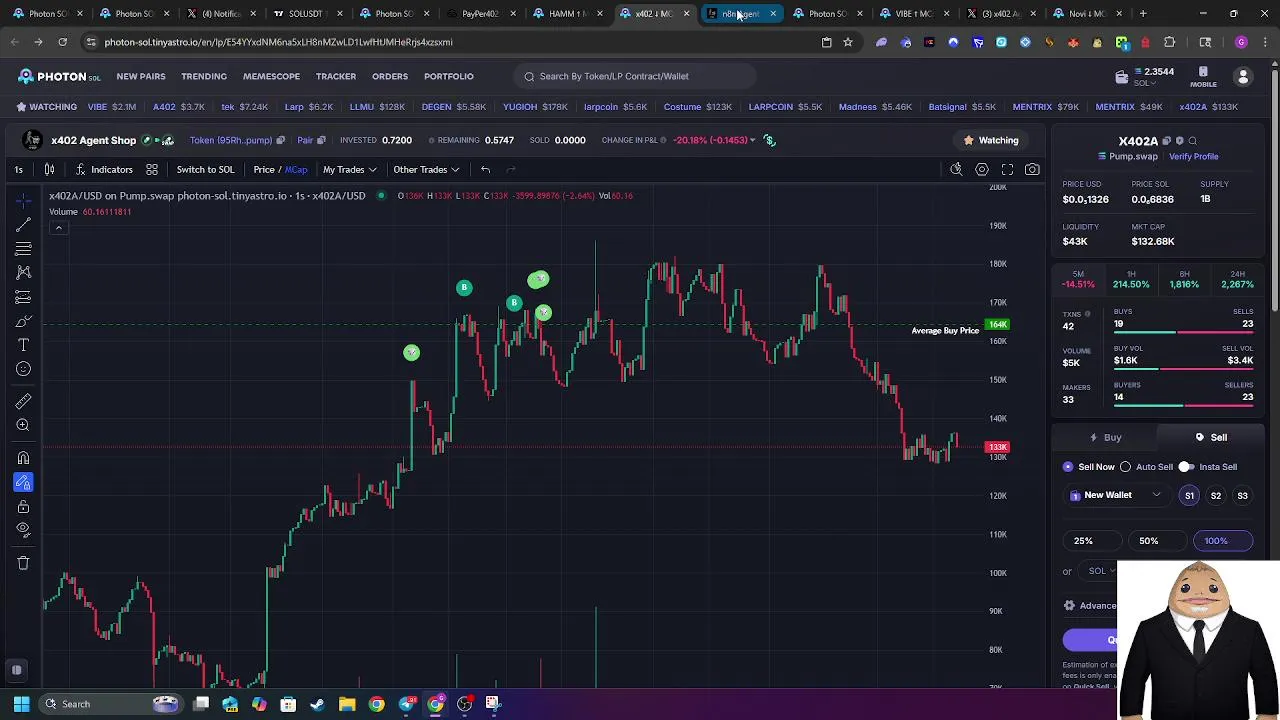Open the Verify Profile link
The height and width of the screenshot is (720, 1280).
click(x=1193, y=157)
